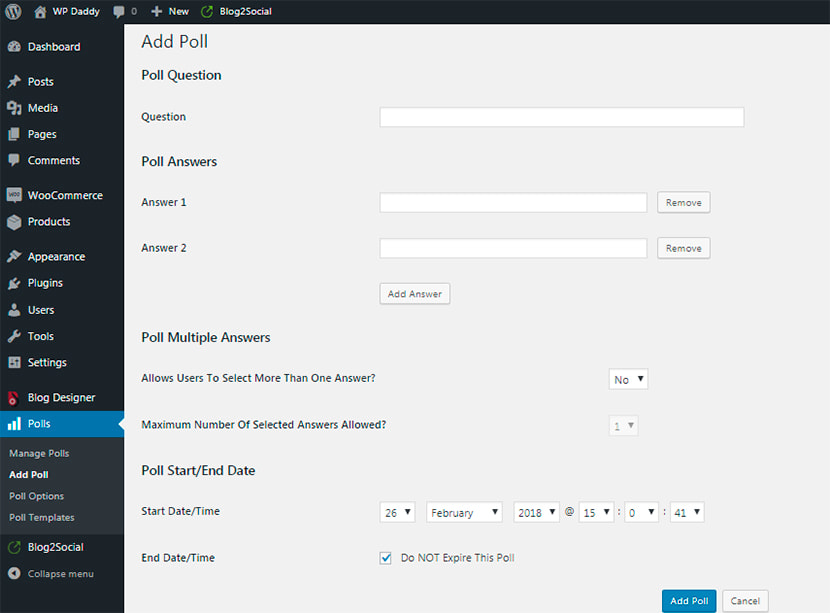The width and height of the screenshot is (830, 613).
Task: Click the blue Add Poll button
Action: pyautogui.click(x=689, y=601)
